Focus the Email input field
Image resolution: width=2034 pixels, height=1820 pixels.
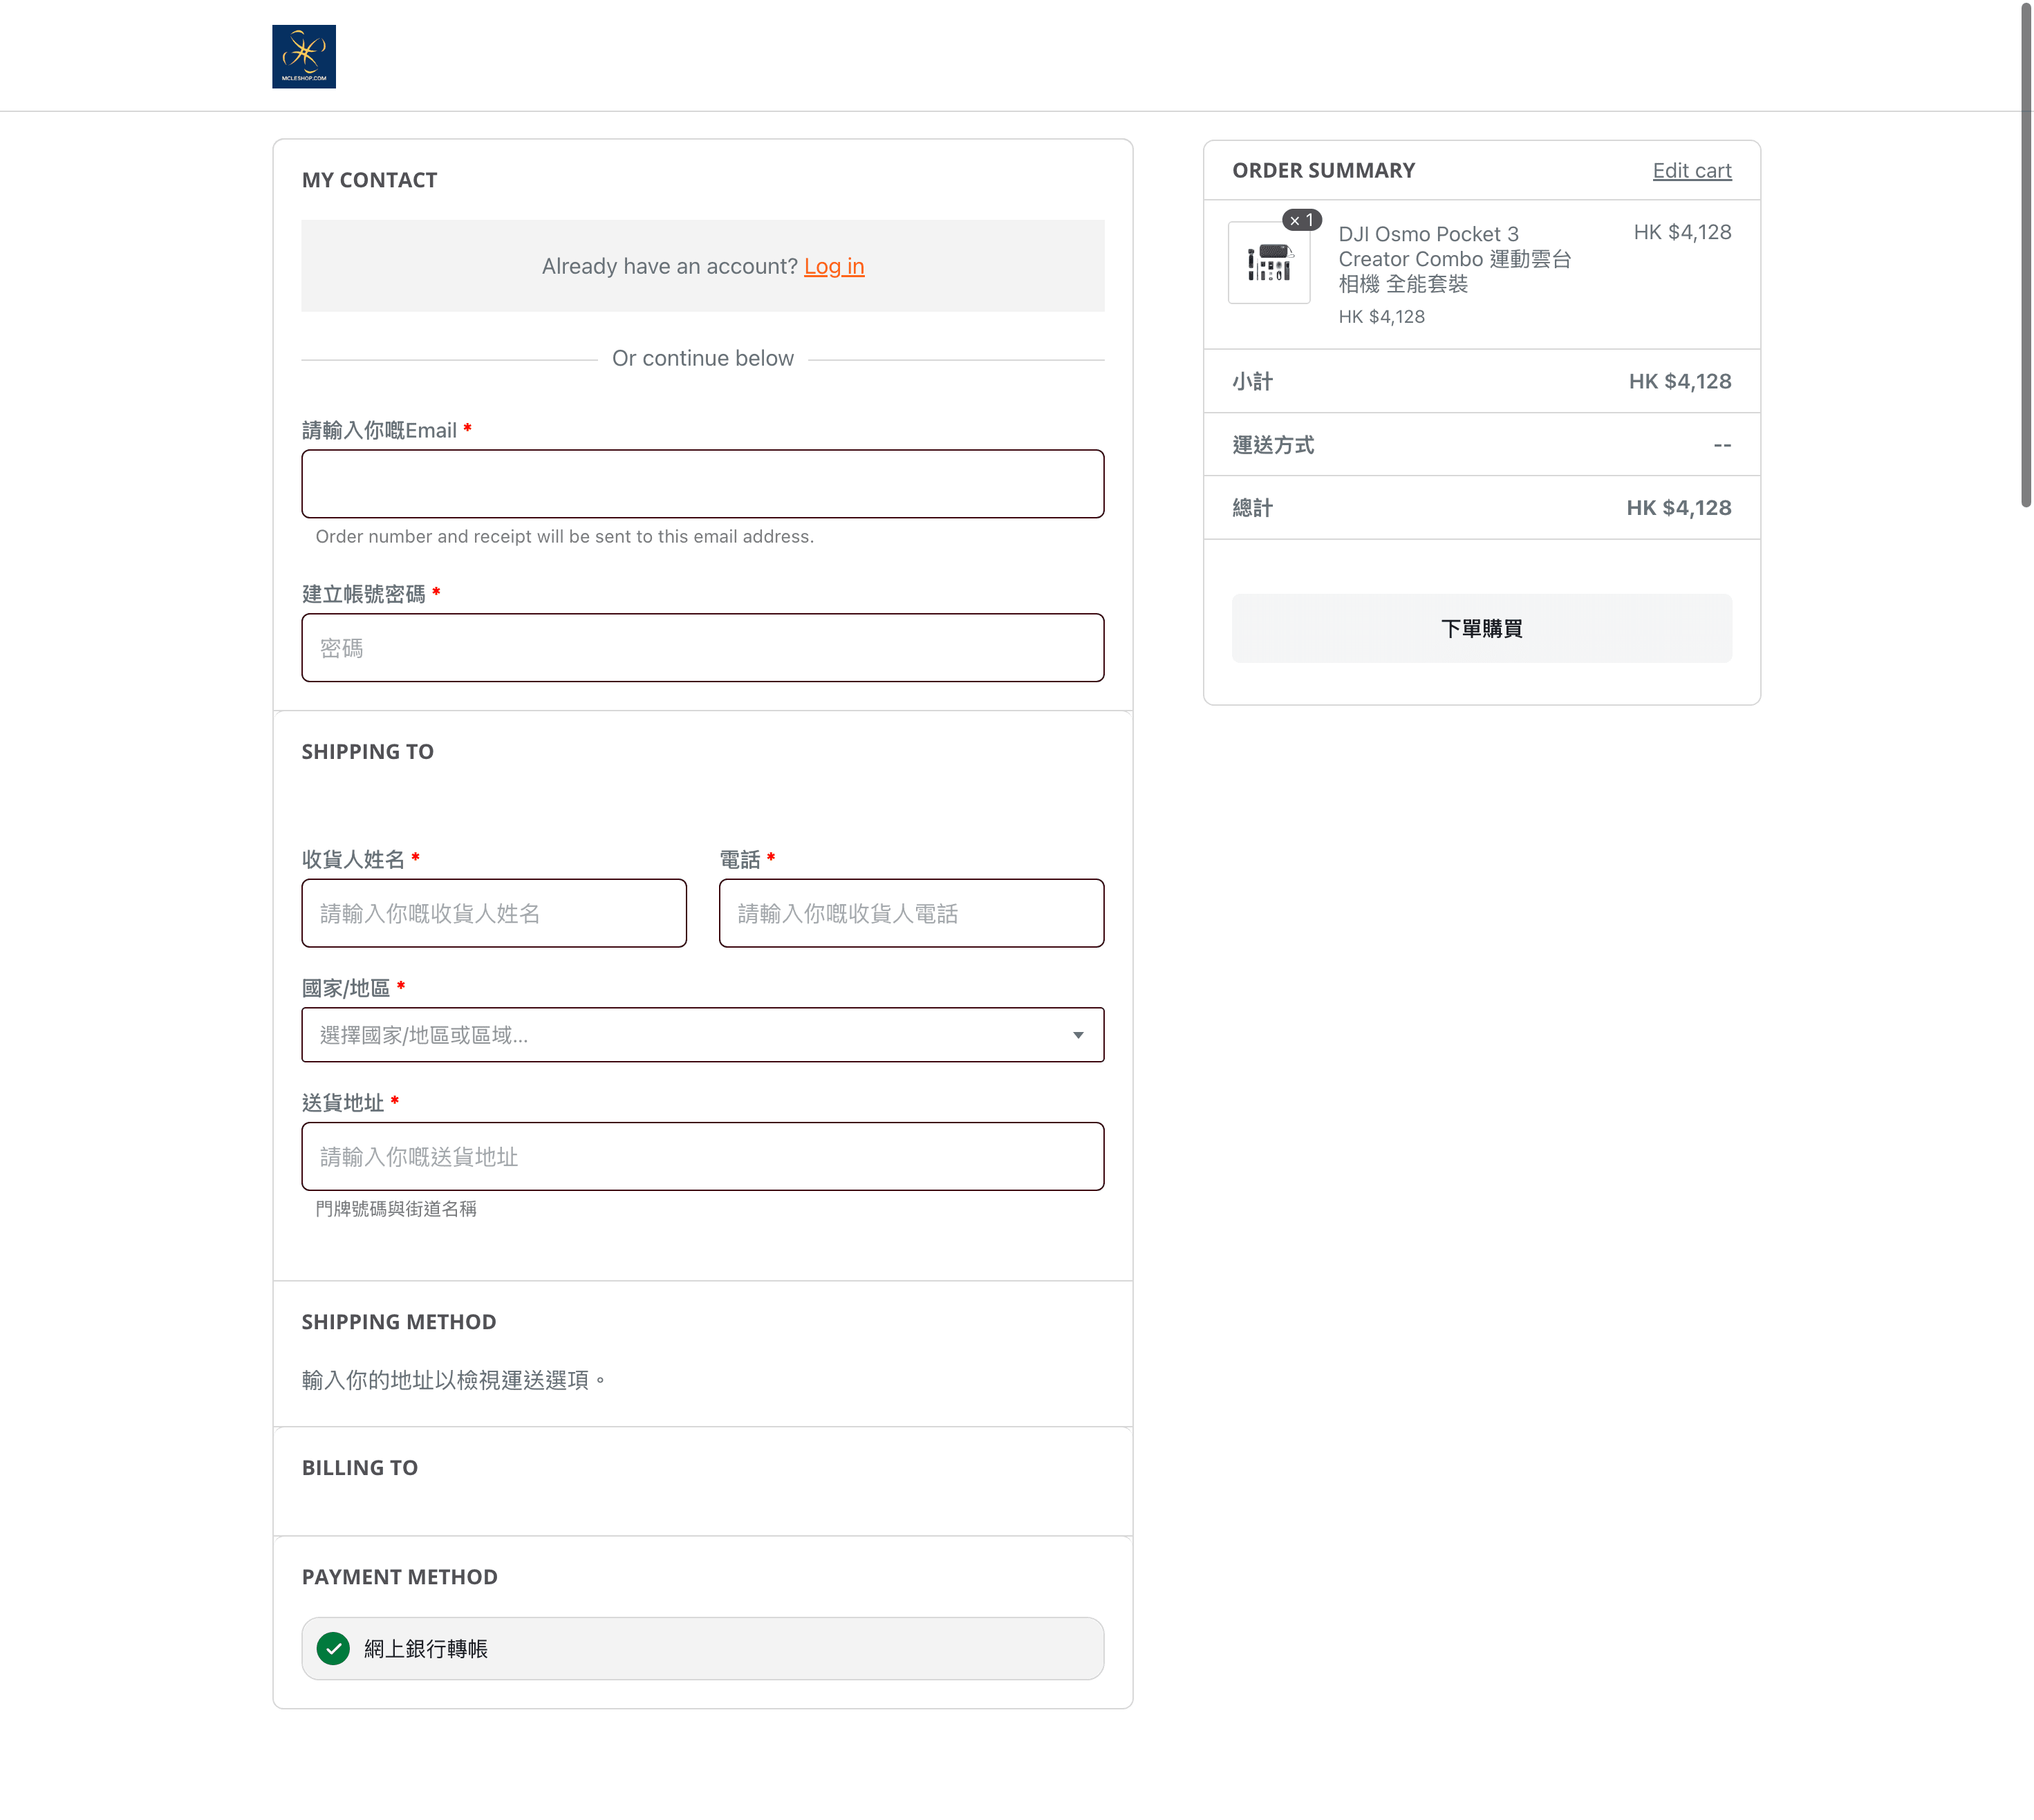(x=702, y=484)
